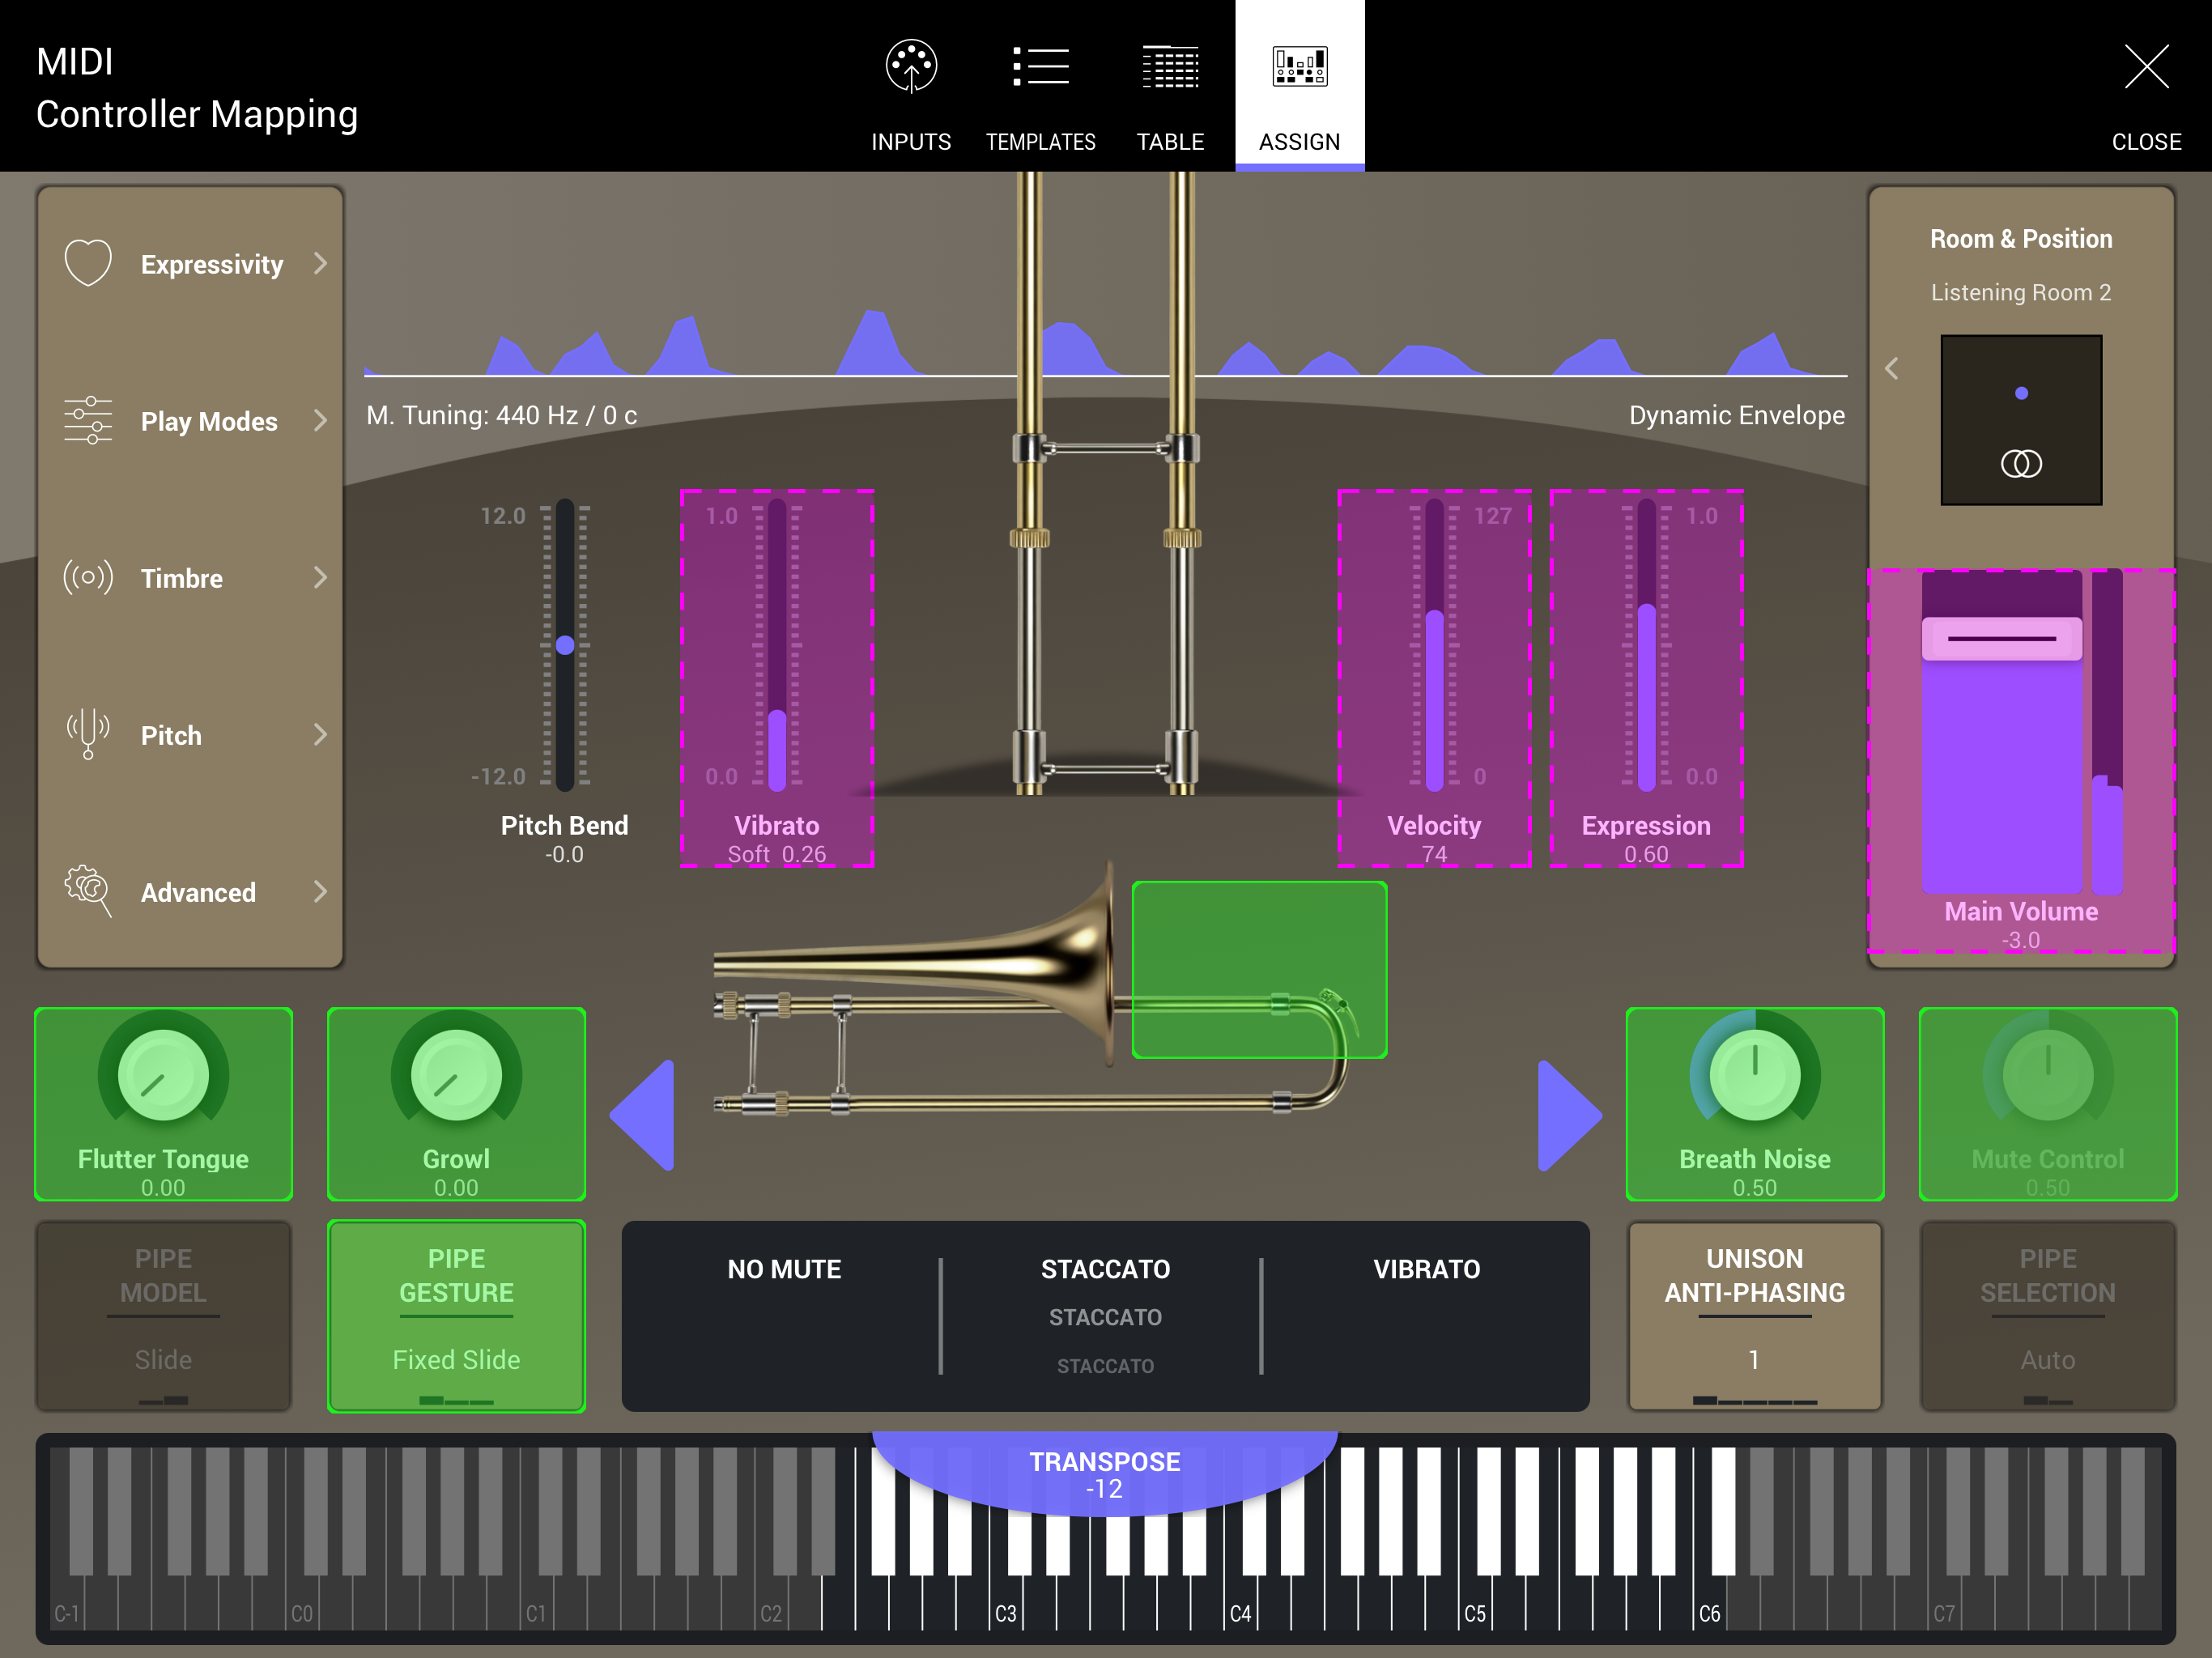Click the Dynamic Envelope label
Image resolution: width=2212 pixels, height=1658 pixels.
point(1737,415)
